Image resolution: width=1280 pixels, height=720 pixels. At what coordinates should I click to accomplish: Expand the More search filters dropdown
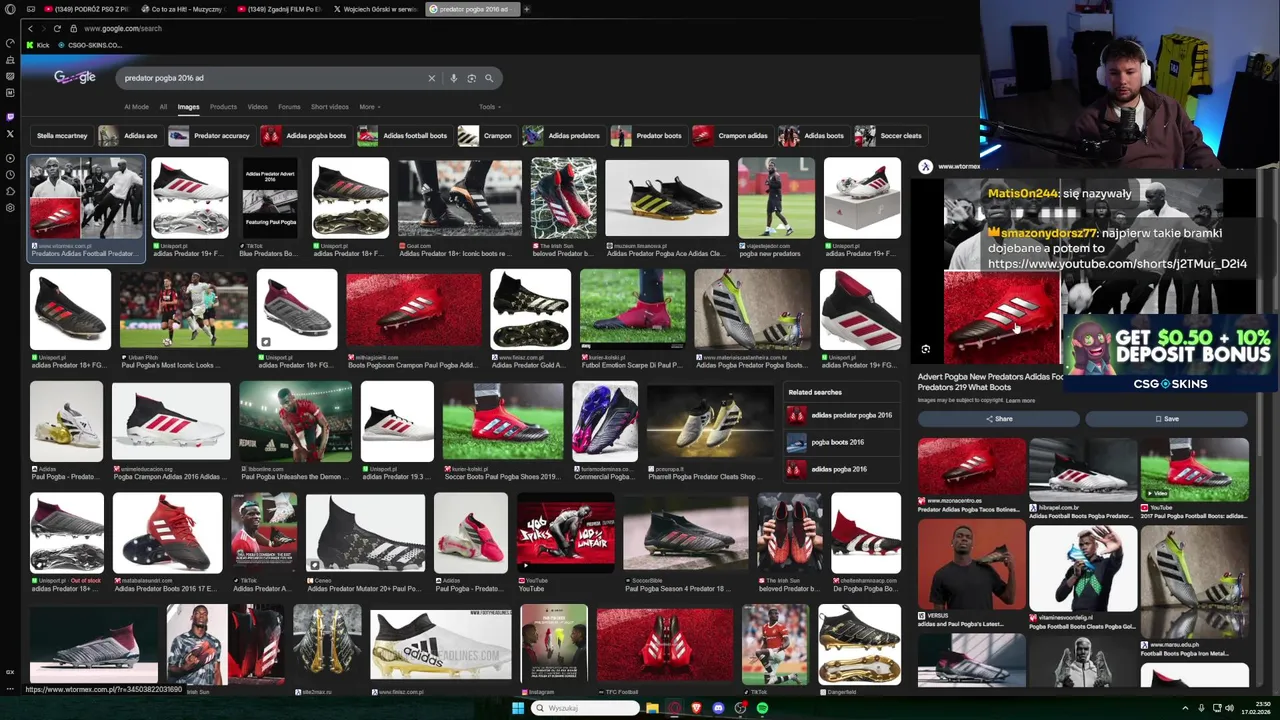[370, 107]
